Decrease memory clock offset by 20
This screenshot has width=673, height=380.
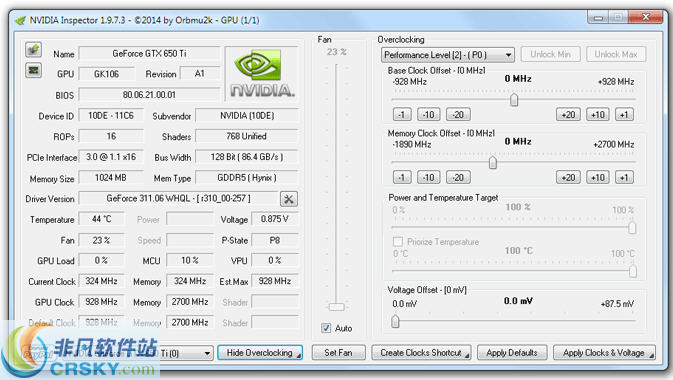[x=458, y=177]
